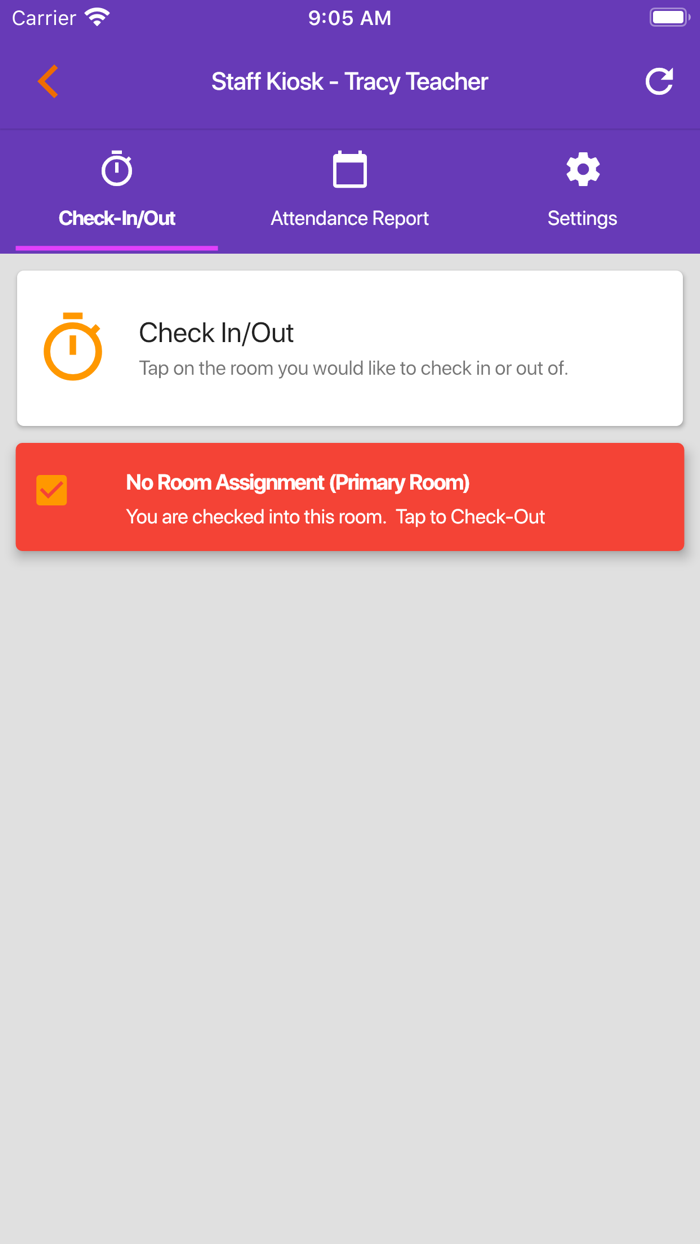Tap the 9:05 AM clock in status bar
This screenshot has width=700, height=1244.
coord(350,18)
